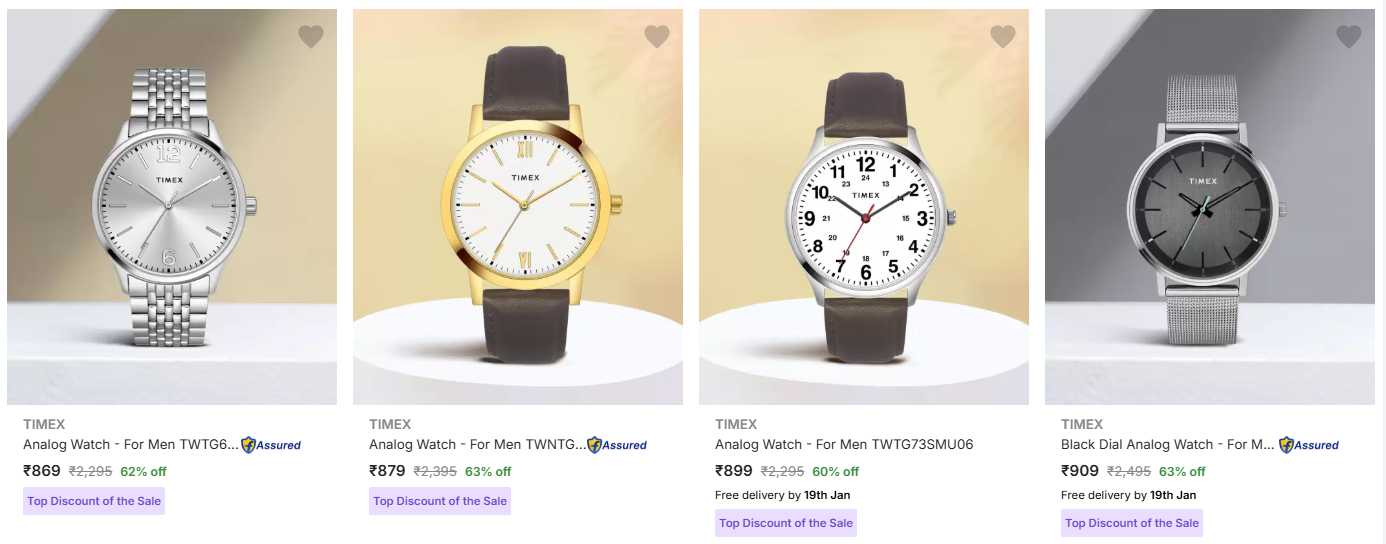This screenshot has width=1386, height=544.
Task: Click Top Discount tag under ₹909 watch
Action: click(x=1132, y=523)
